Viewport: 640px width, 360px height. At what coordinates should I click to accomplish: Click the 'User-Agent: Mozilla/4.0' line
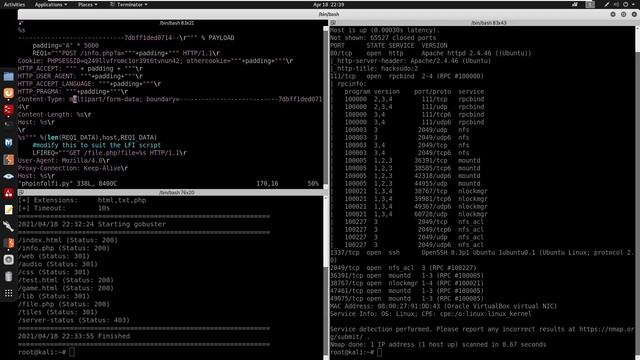[x=64, y=160]
